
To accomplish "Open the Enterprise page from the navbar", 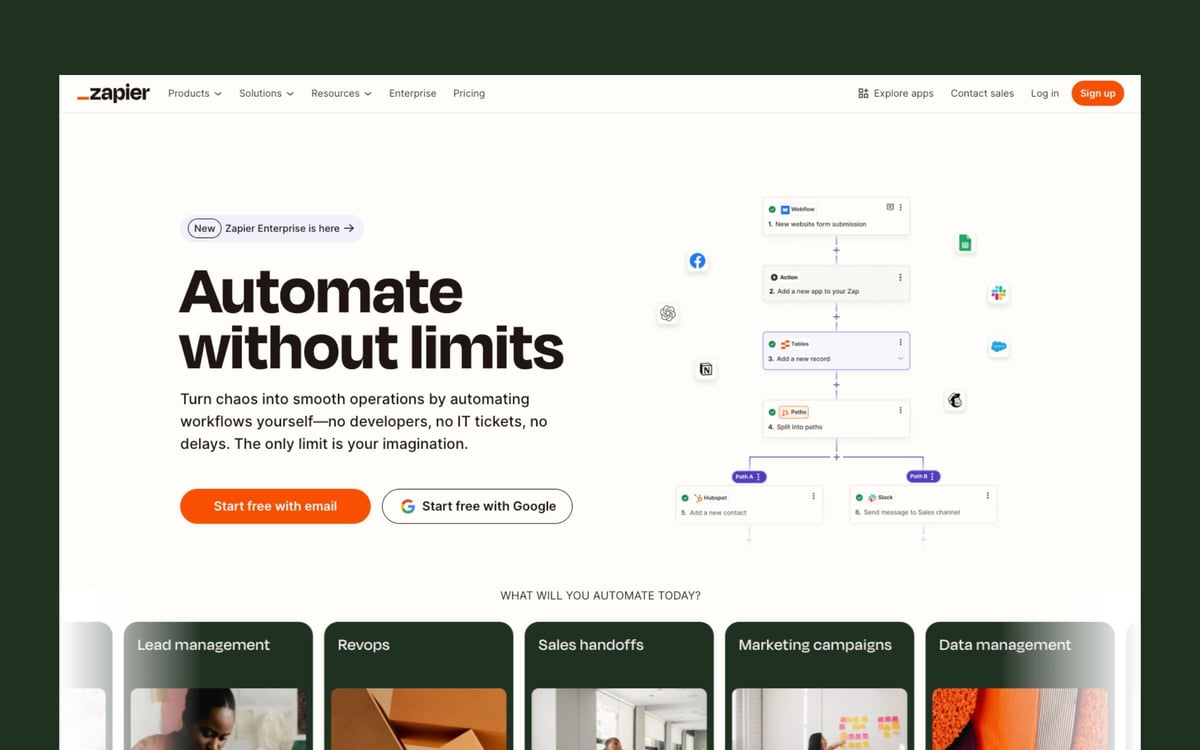I will pos(412,93).
